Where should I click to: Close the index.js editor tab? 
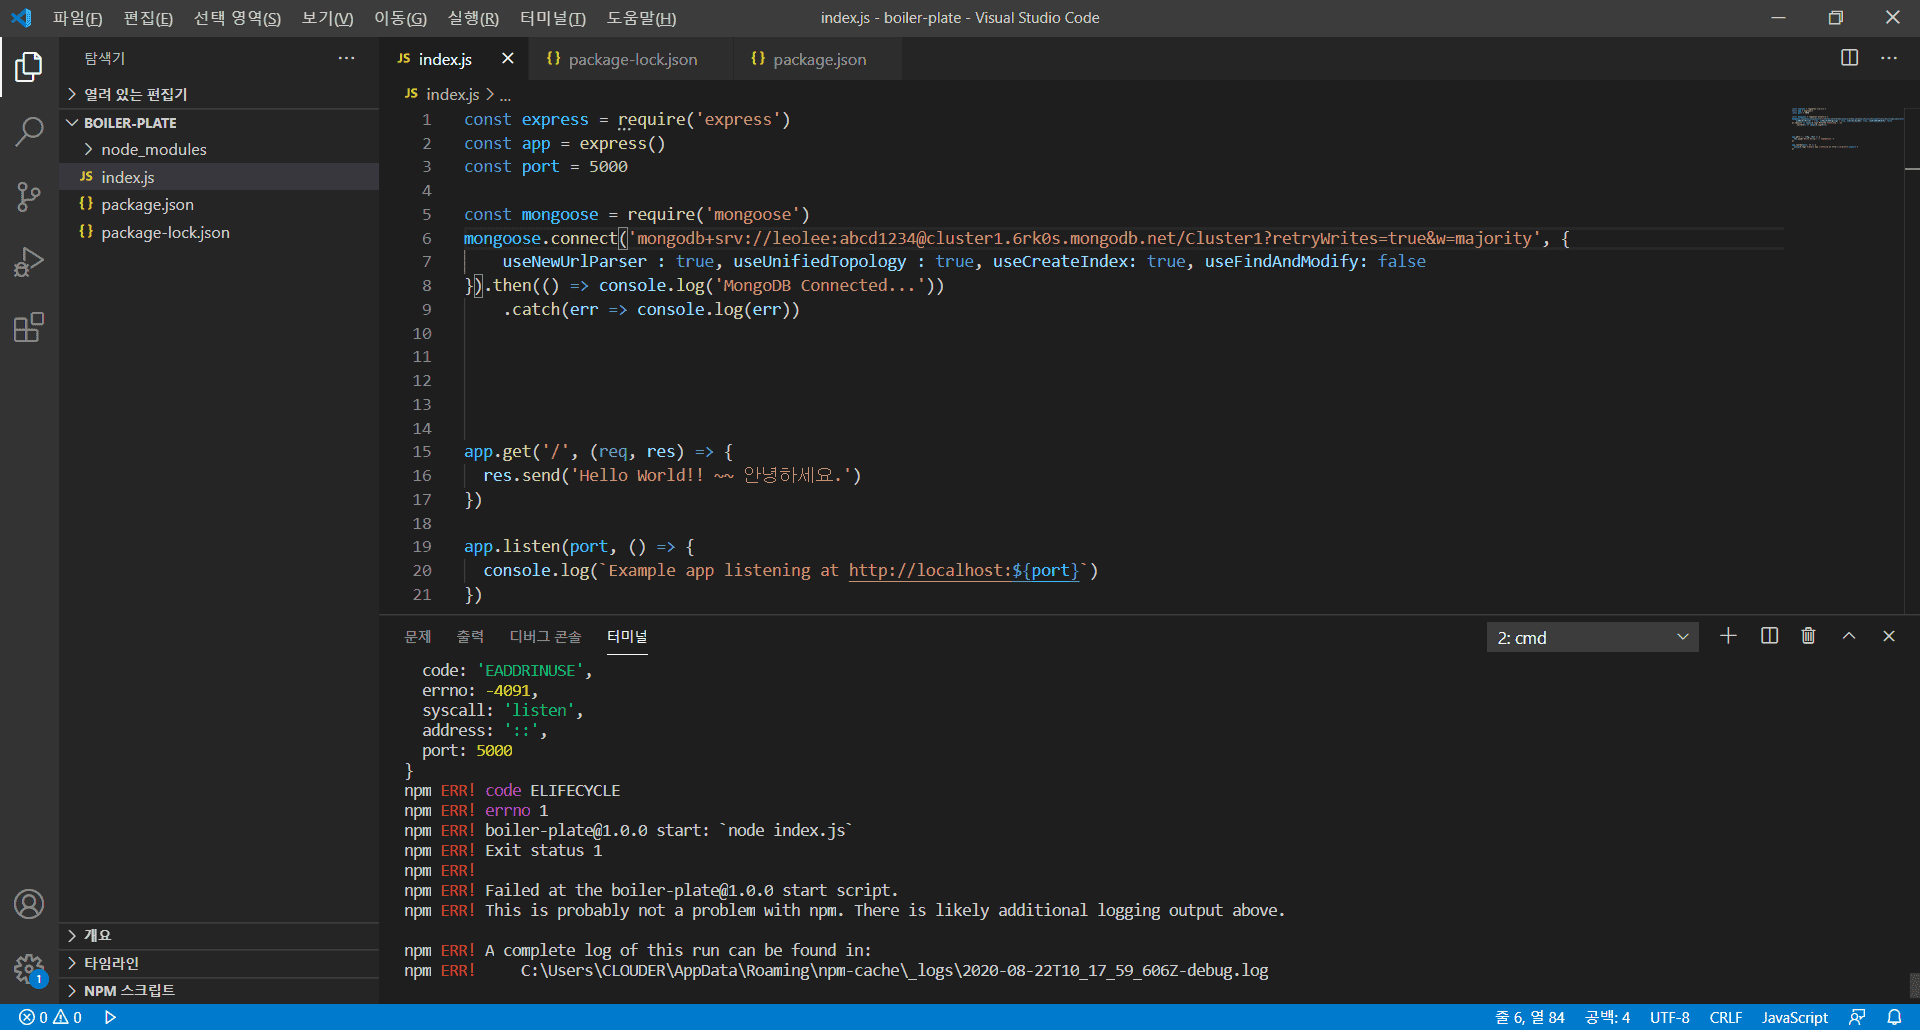508,58
